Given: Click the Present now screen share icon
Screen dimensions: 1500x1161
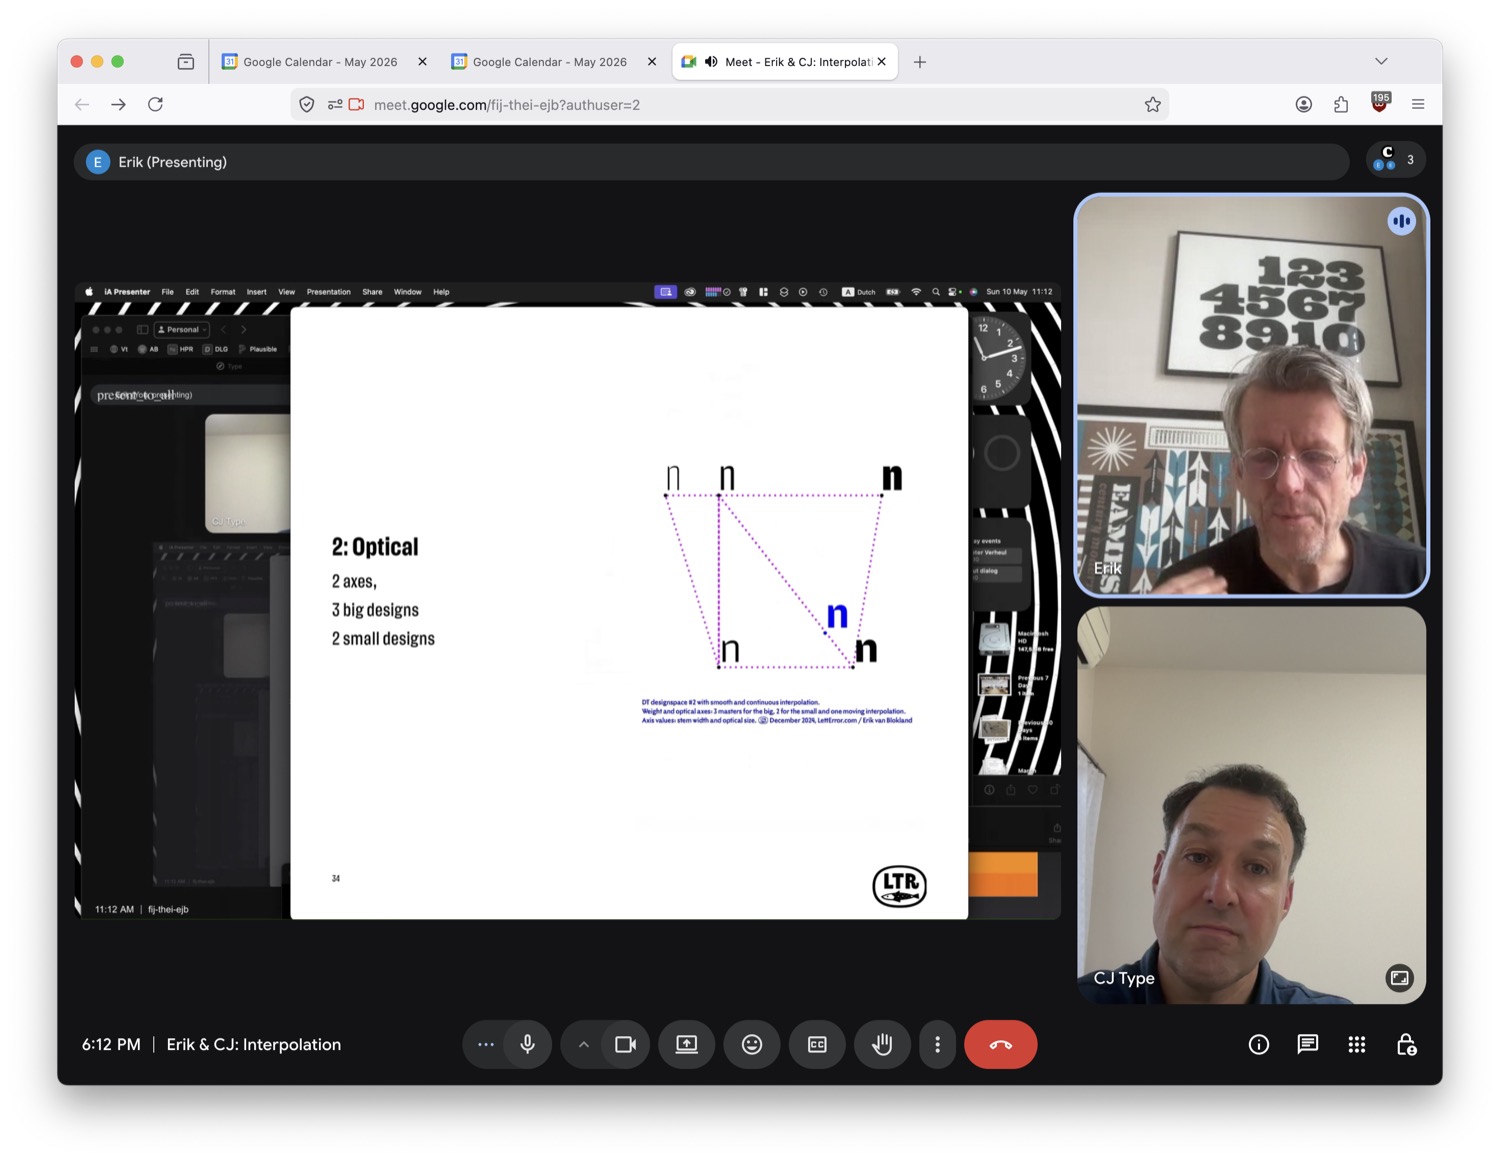Looking at the screenshot, I should (x=687, y=1044).
